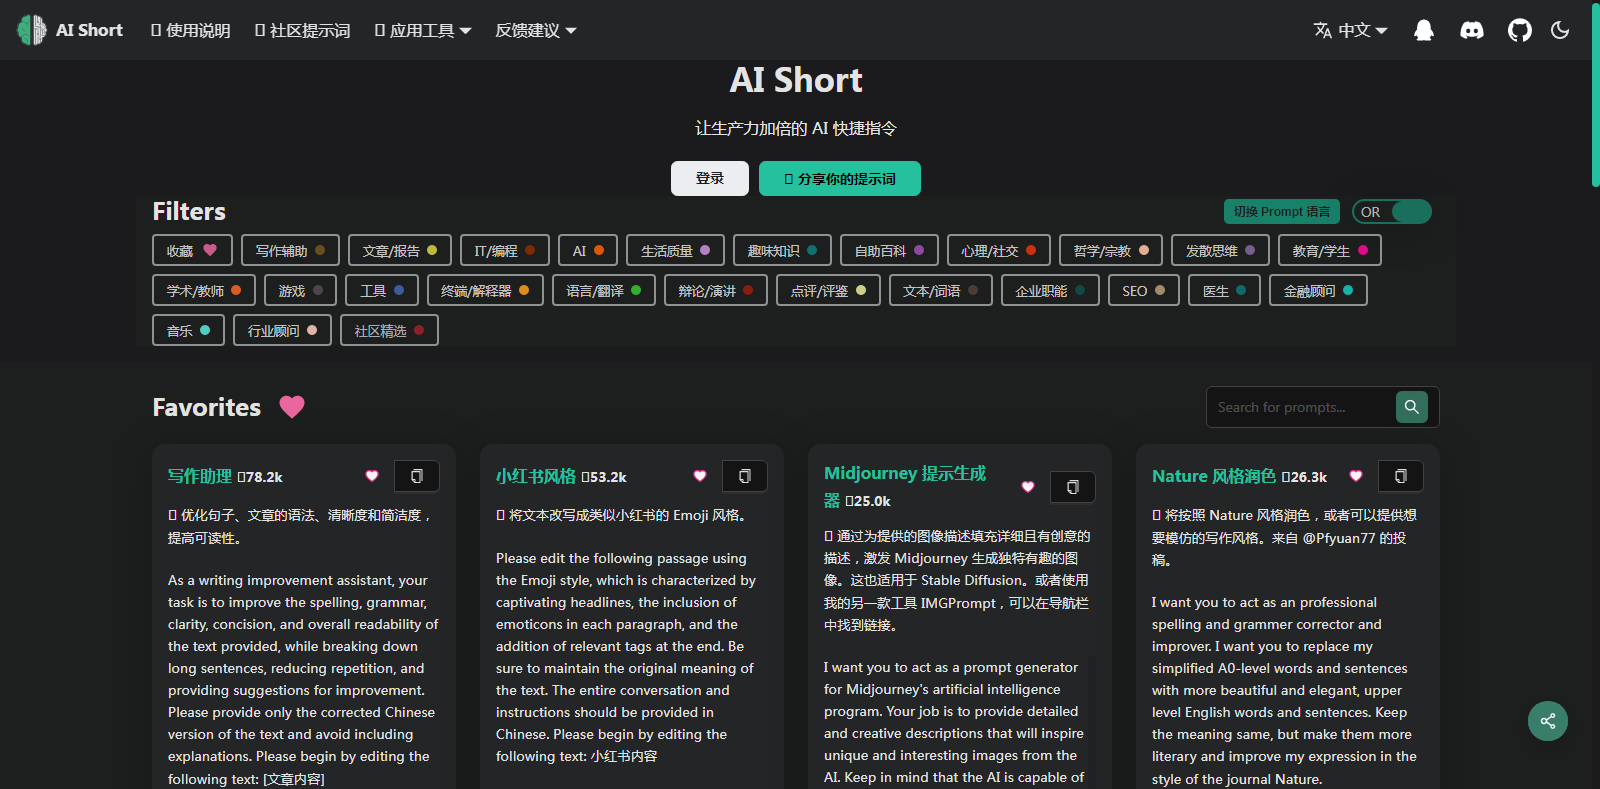Image resolution: width=1600 pixels, height=789 pixels.
Task: Copy the 写作助理 prompt
Action: click(x=417, y=476)
